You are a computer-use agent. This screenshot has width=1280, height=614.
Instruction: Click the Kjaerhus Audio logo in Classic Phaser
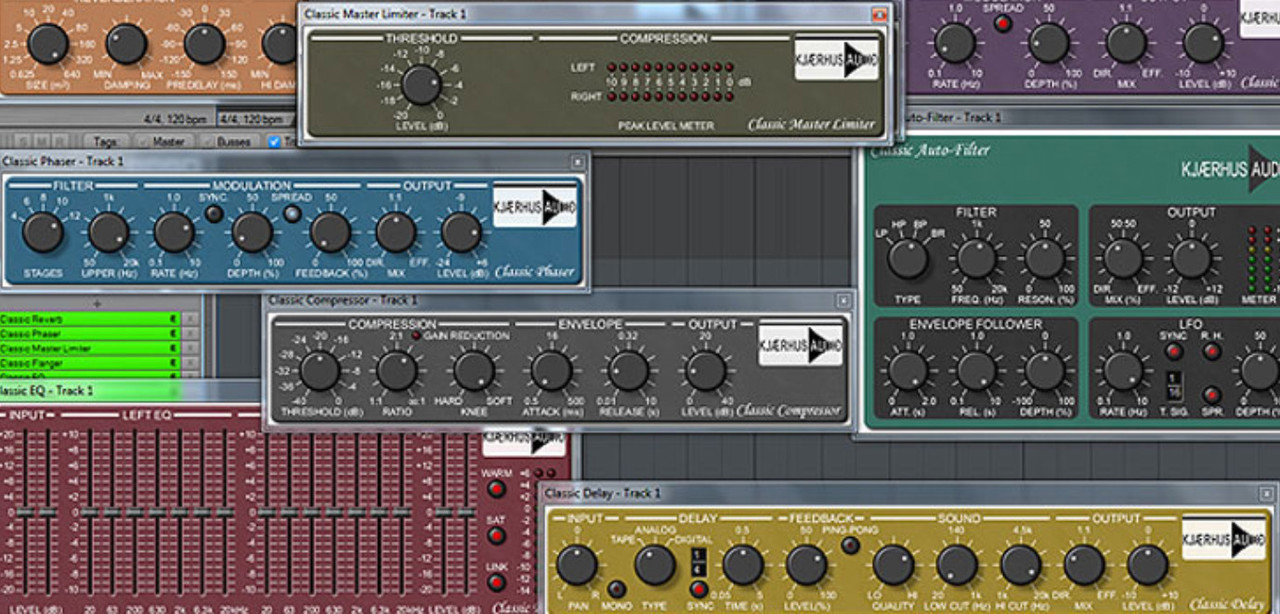pyautogui.click(x=535, y=205)
